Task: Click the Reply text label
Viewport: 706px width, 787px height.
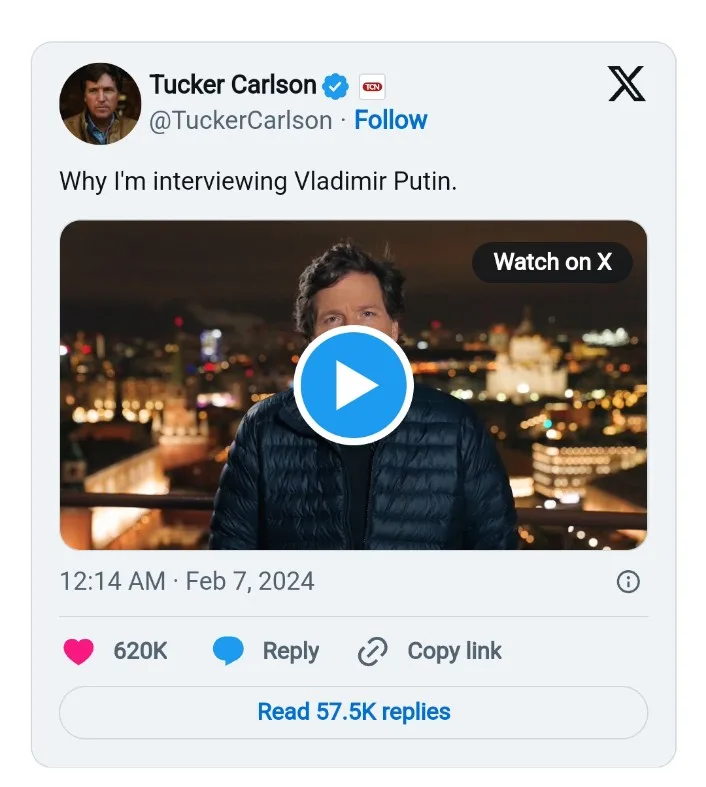Action: click(x=290, y=652)
